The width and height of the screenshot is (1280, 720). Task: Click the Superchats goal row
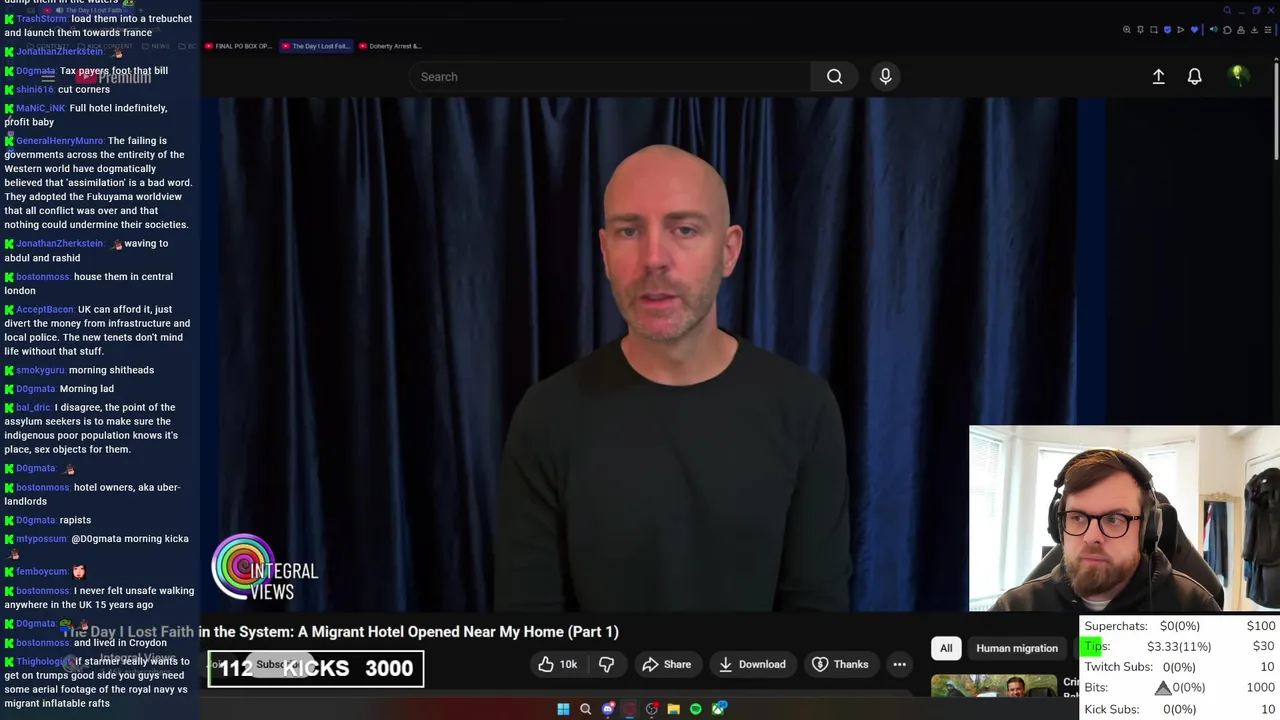point(1180,626)
